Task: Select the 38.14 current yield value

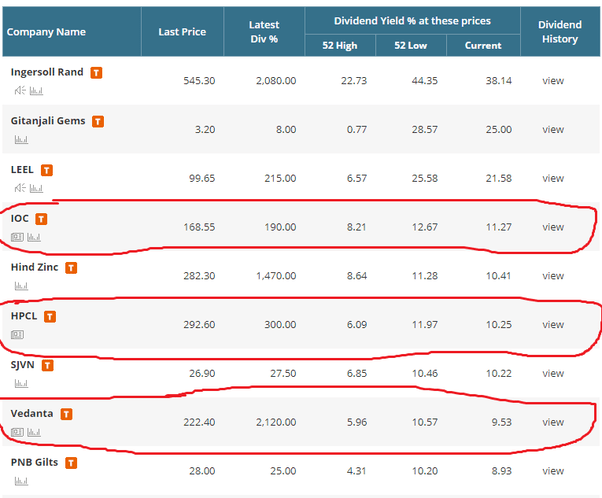Action: point(499,81)
